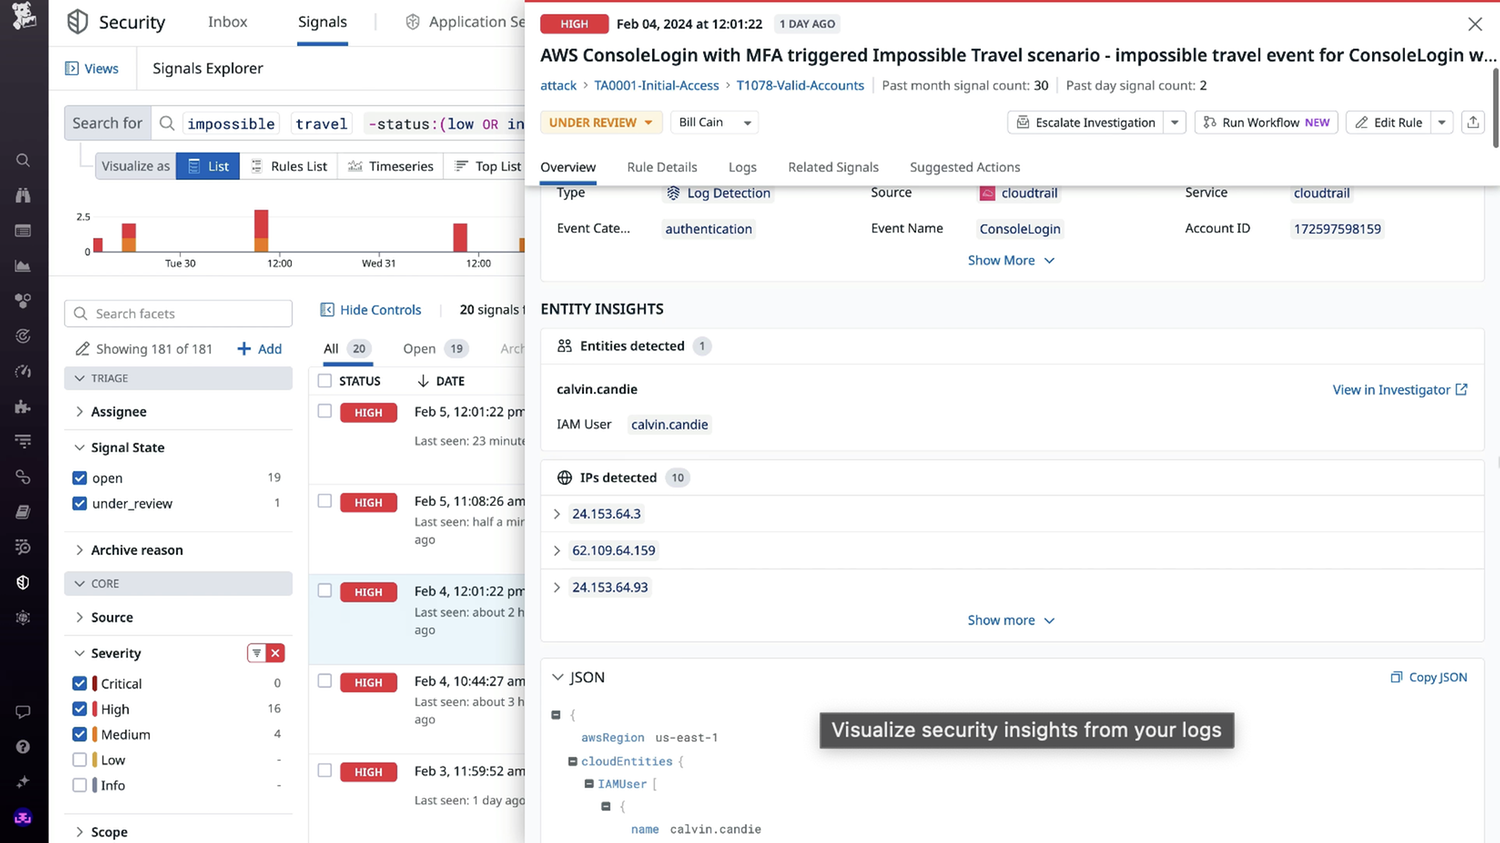Uncheck the Critical severity checkbox
This screenshot has height=843, width=1500.
(x=80, y=683)
